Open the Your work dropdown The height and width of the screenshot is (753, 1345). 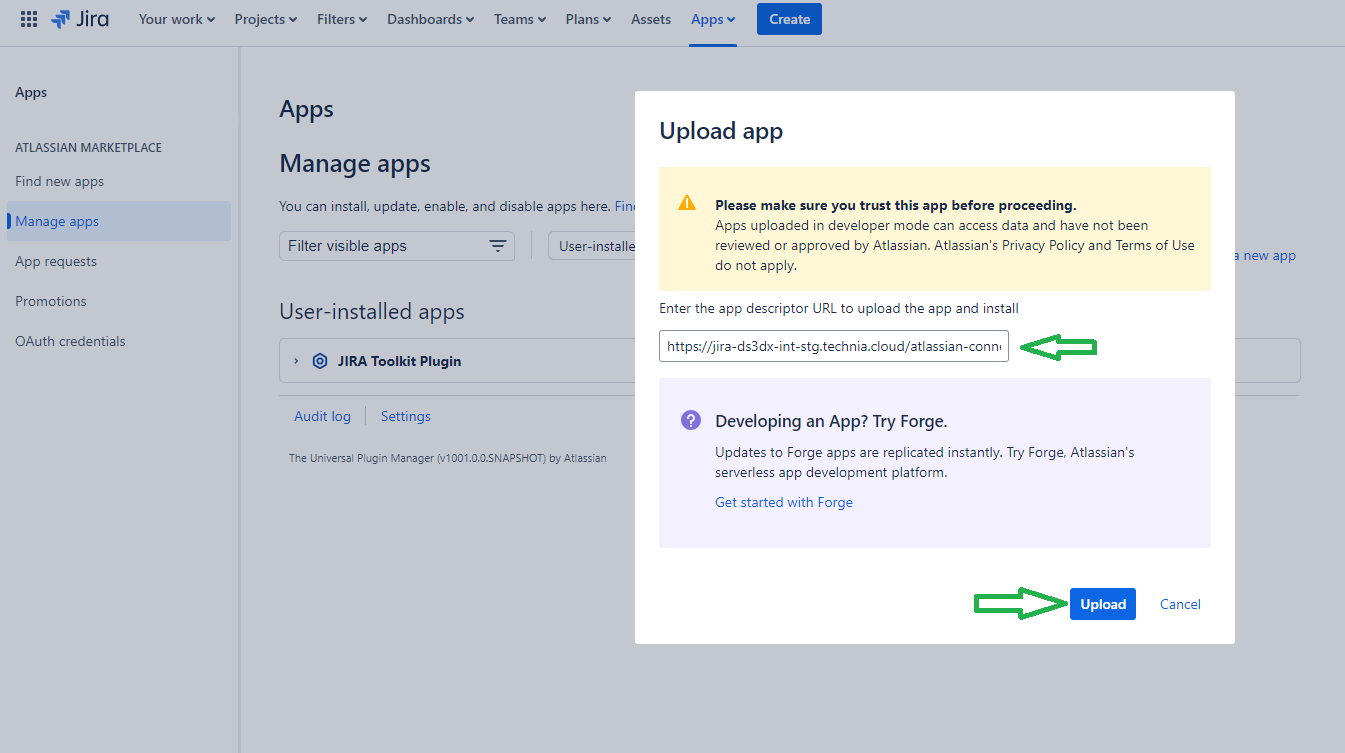coord(176,19)
